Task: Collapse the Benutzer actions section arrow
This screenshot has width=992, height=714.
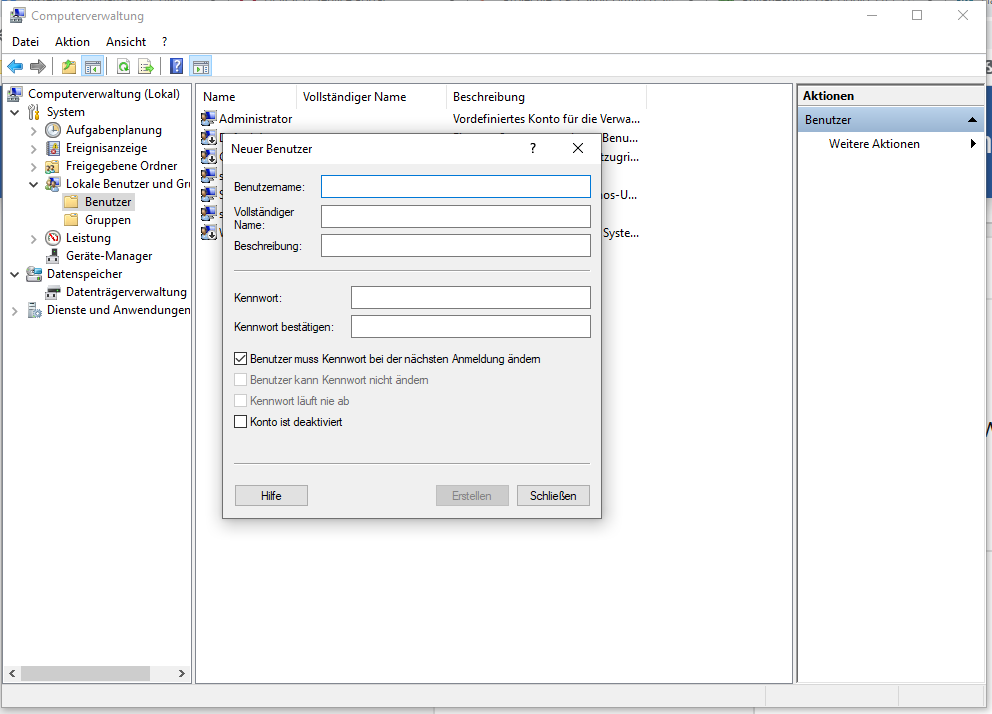Action: point(972,120)
